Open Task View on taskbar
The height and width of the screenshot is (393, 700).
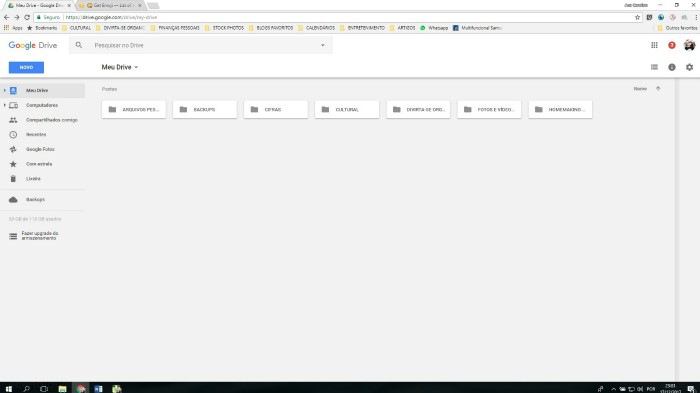tap(44, 389)
